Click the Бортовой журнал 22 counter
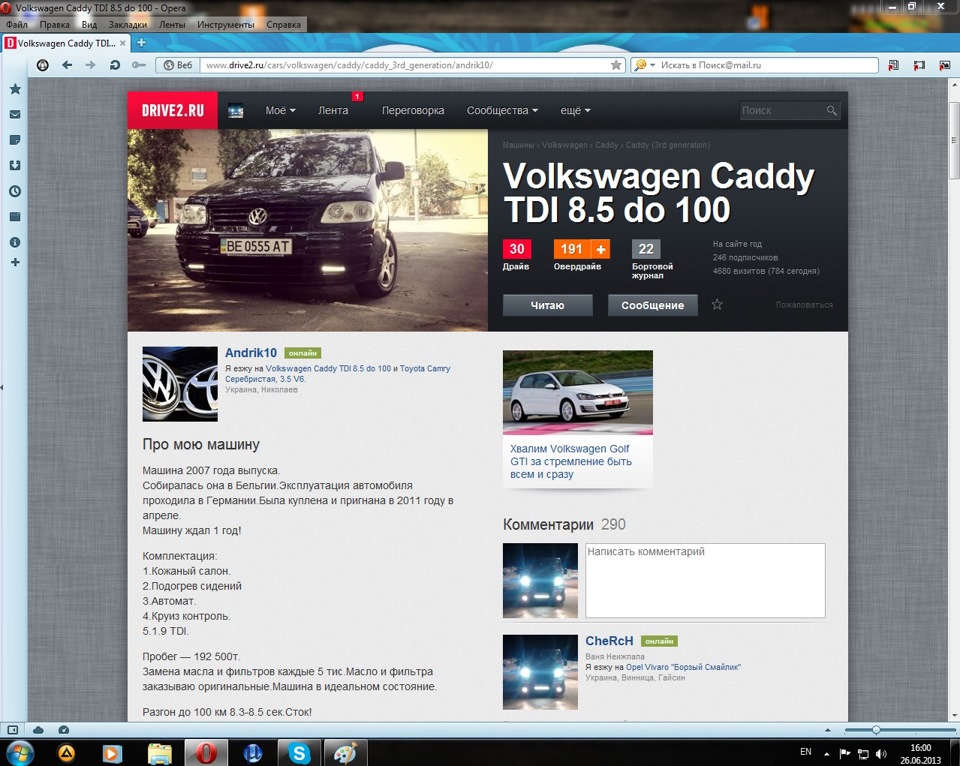This screenshot has width=960, height=766. click(646, 249)
